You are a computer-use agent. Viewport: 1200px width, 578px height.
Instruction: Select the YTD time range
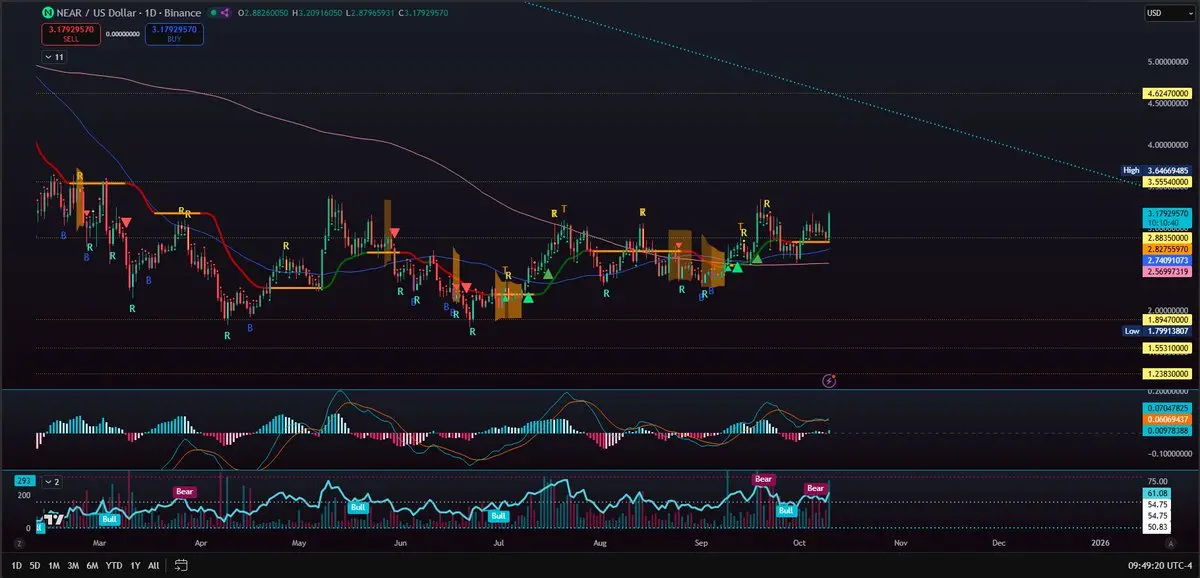click(112, 566)
